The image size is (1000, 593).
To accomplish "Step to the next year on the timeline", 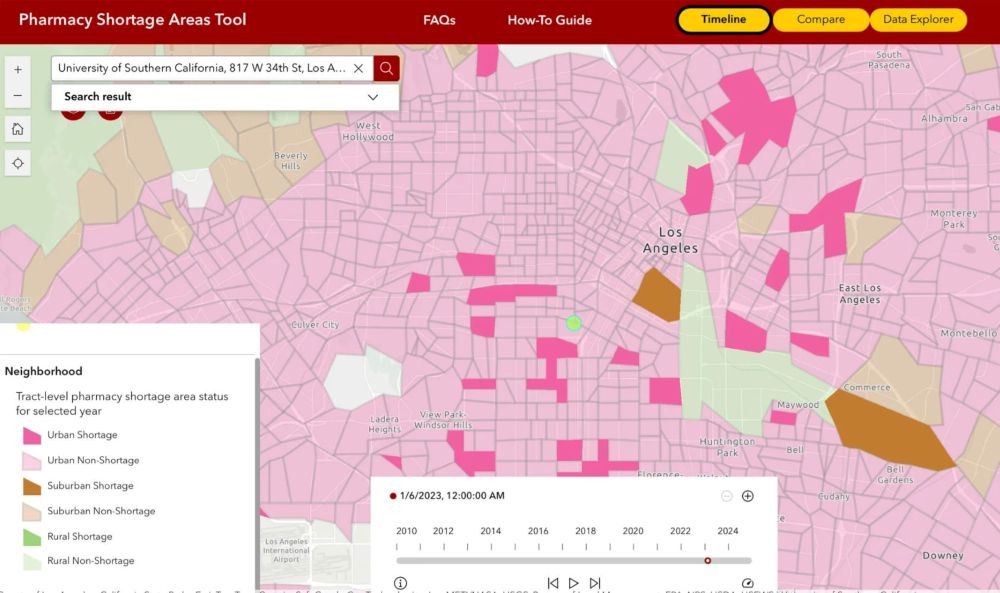I will (594, 582).
